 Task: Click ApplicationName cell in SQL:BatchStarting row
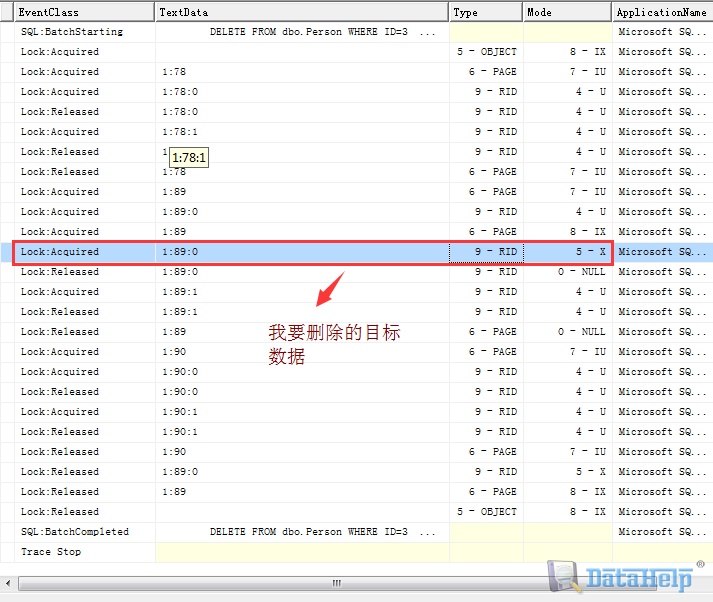[x=663, y=32]
